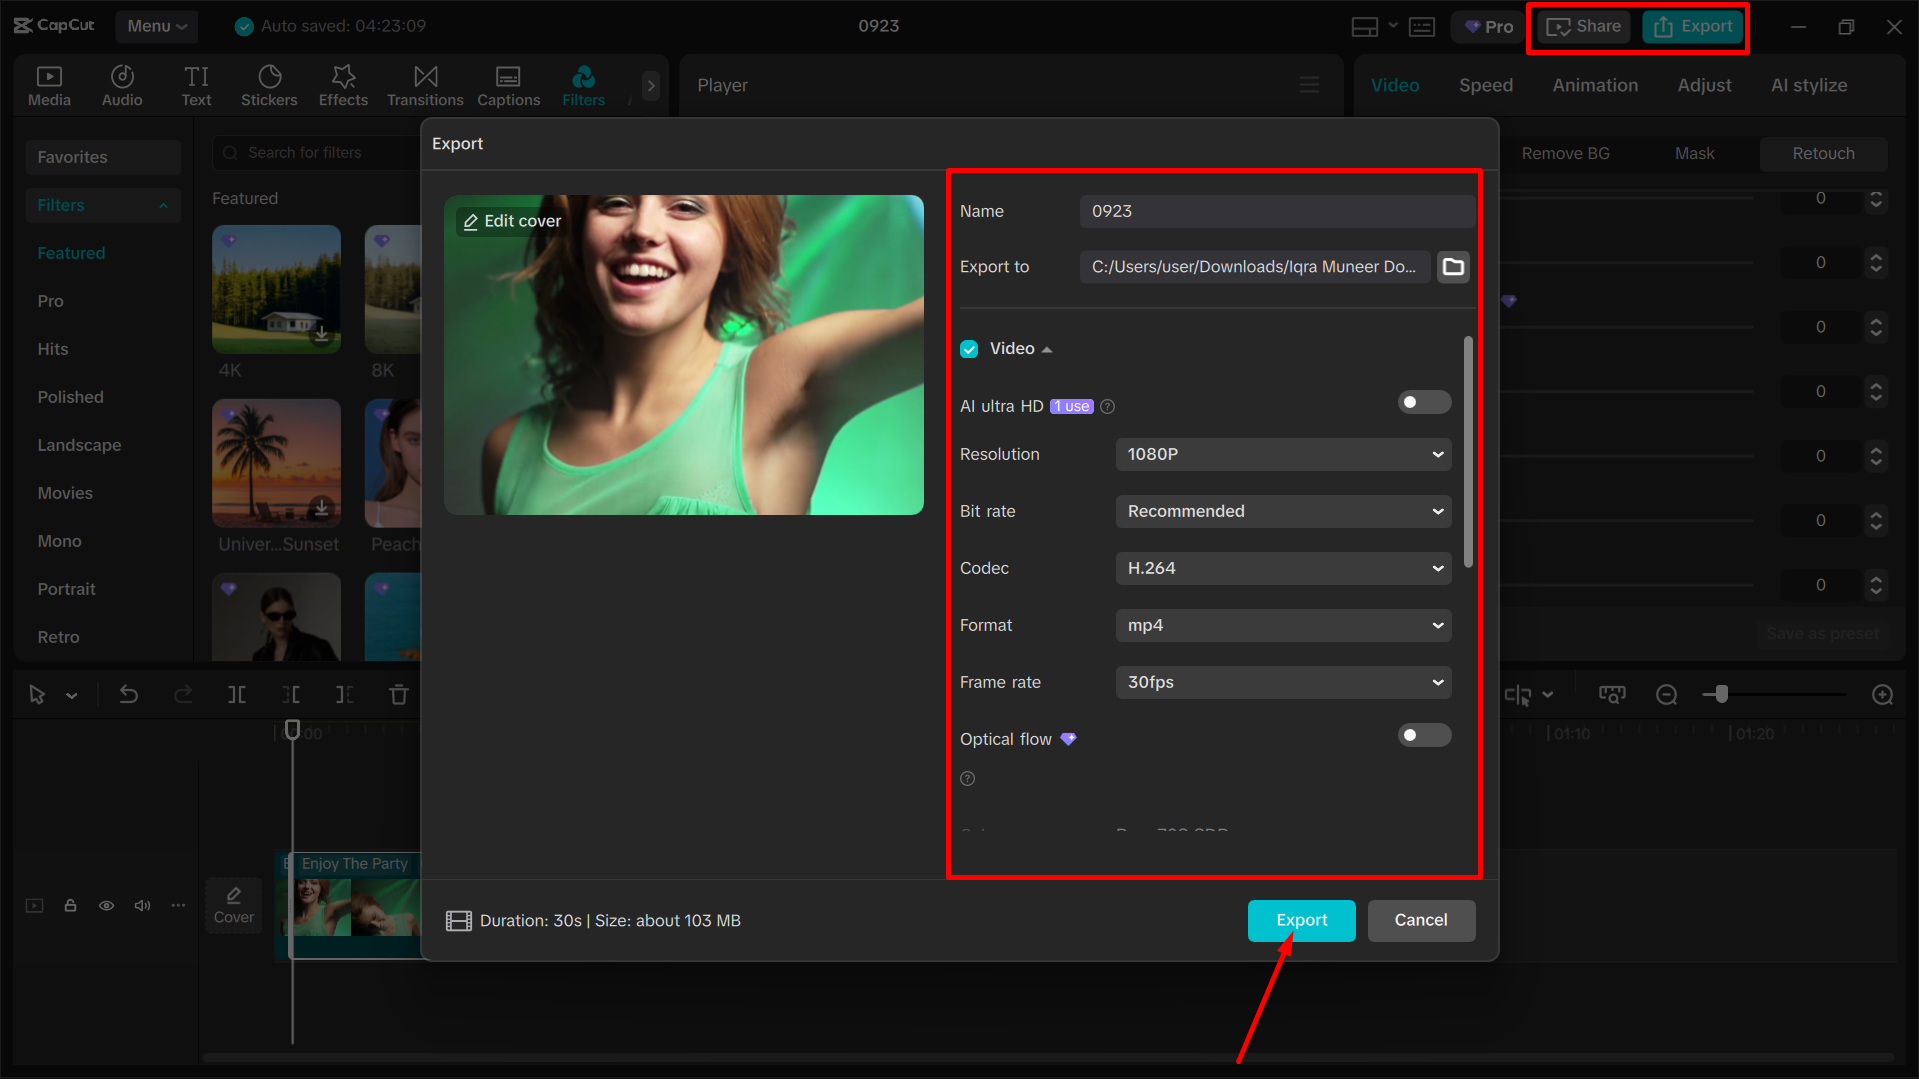Uncheck the Video export checkbox
The width and height of the screenshot is (1919, 1079).
pos(968,348)
